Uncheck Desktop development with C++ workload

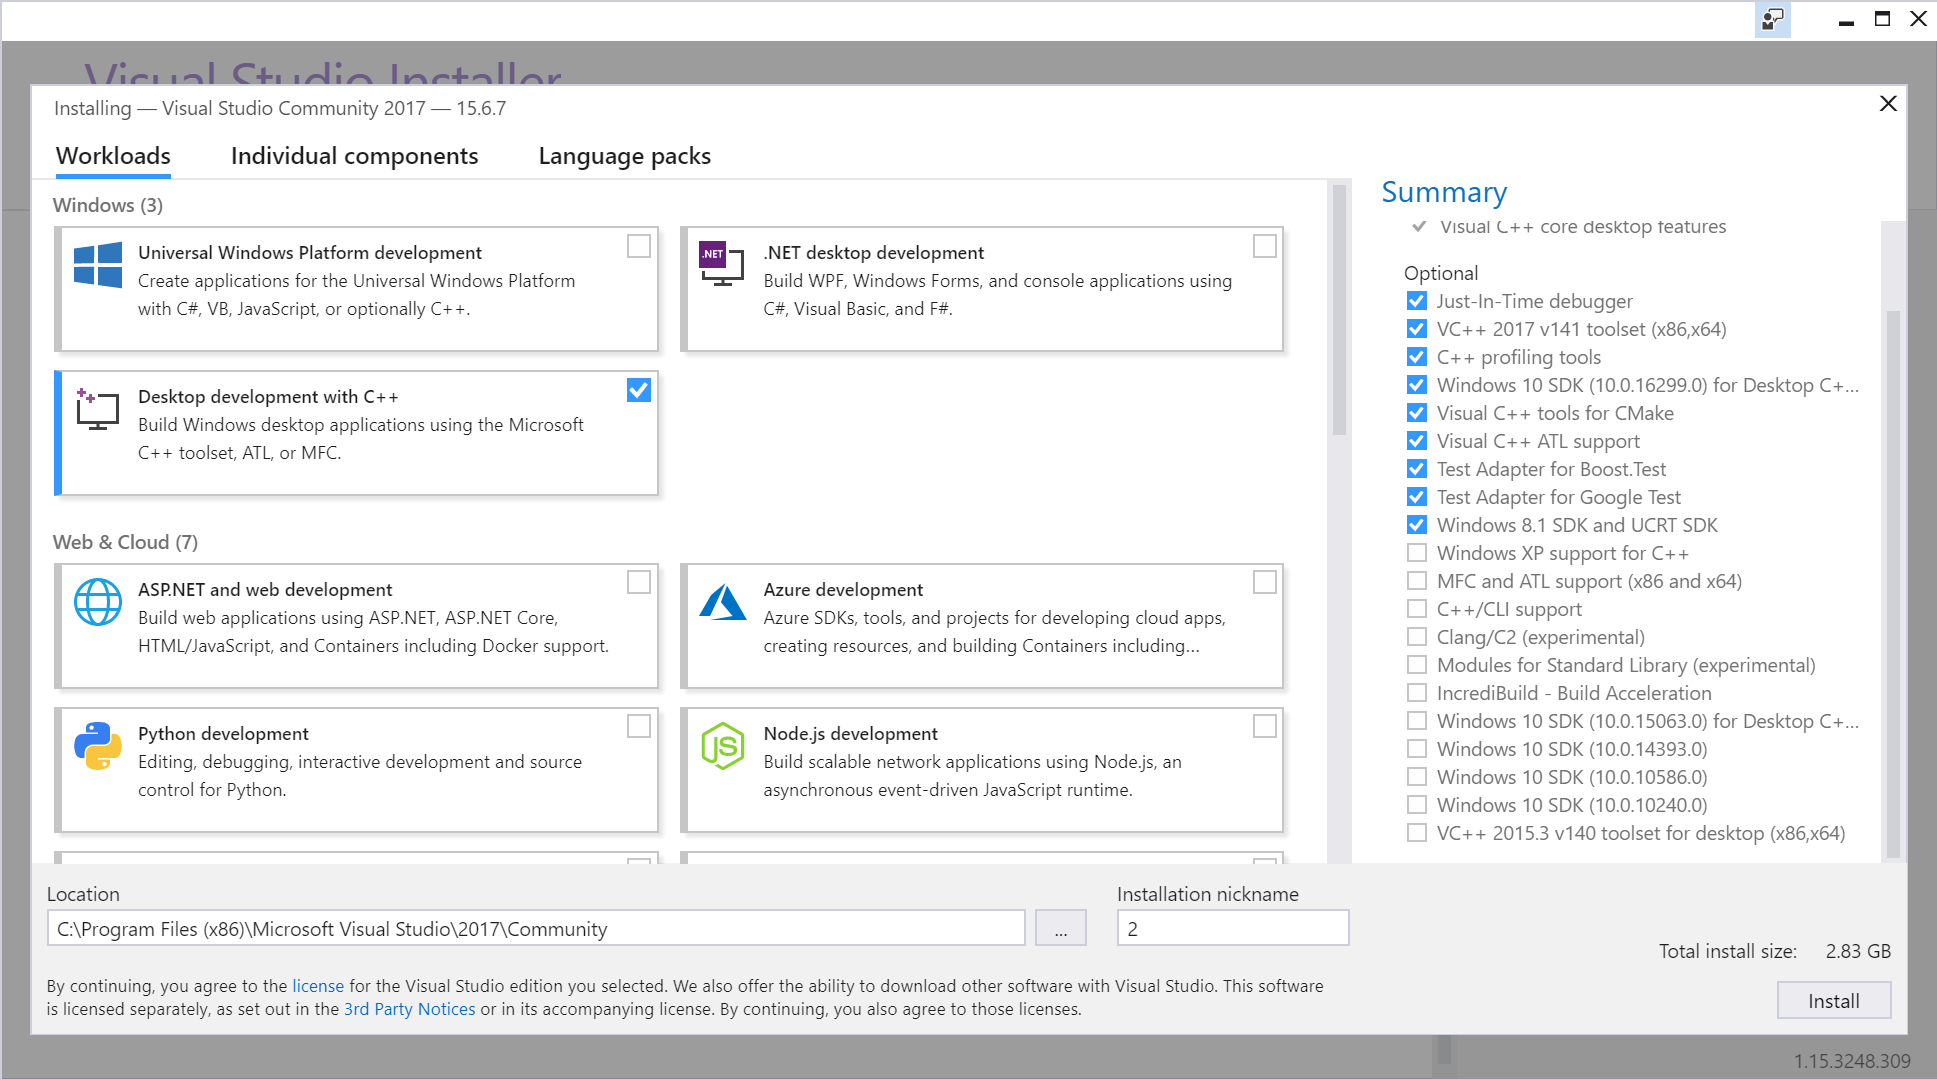(x=639, y=390)
